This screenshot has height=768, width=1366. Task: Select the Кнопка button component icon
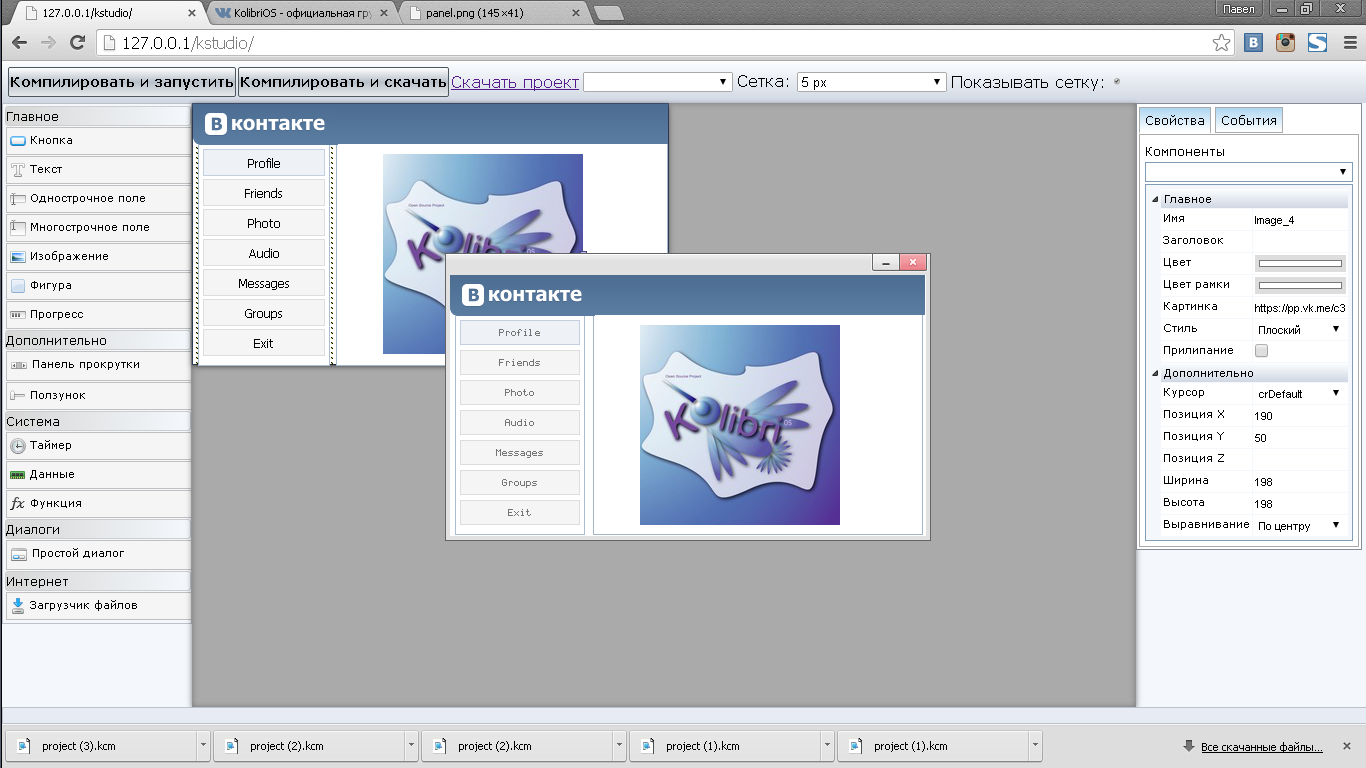[18, 141]
